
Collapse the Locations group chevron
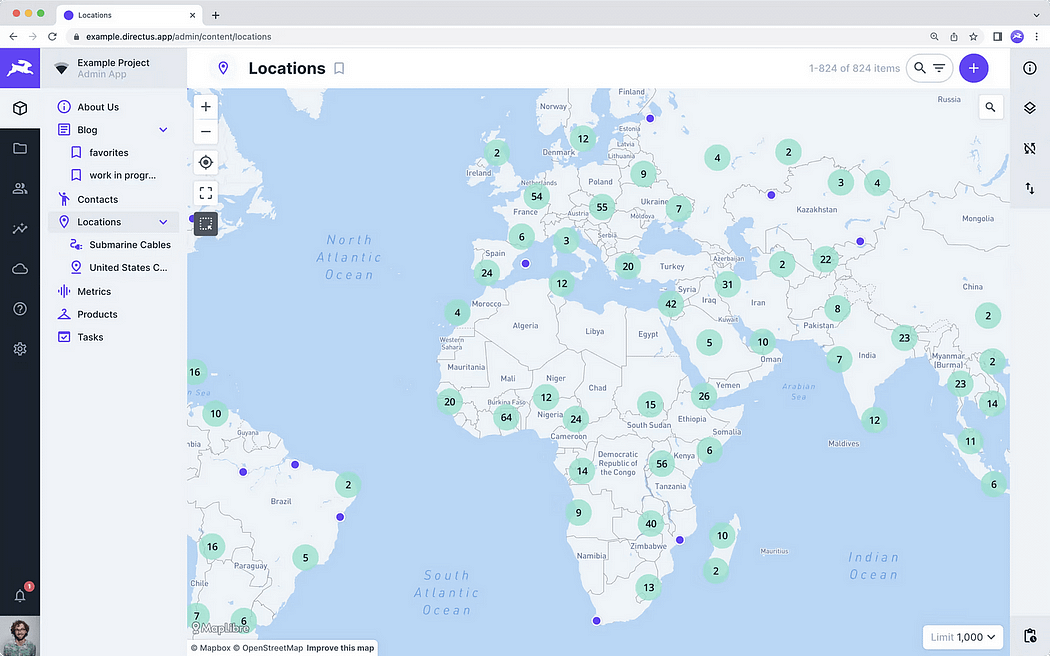(x=163, y=222)
